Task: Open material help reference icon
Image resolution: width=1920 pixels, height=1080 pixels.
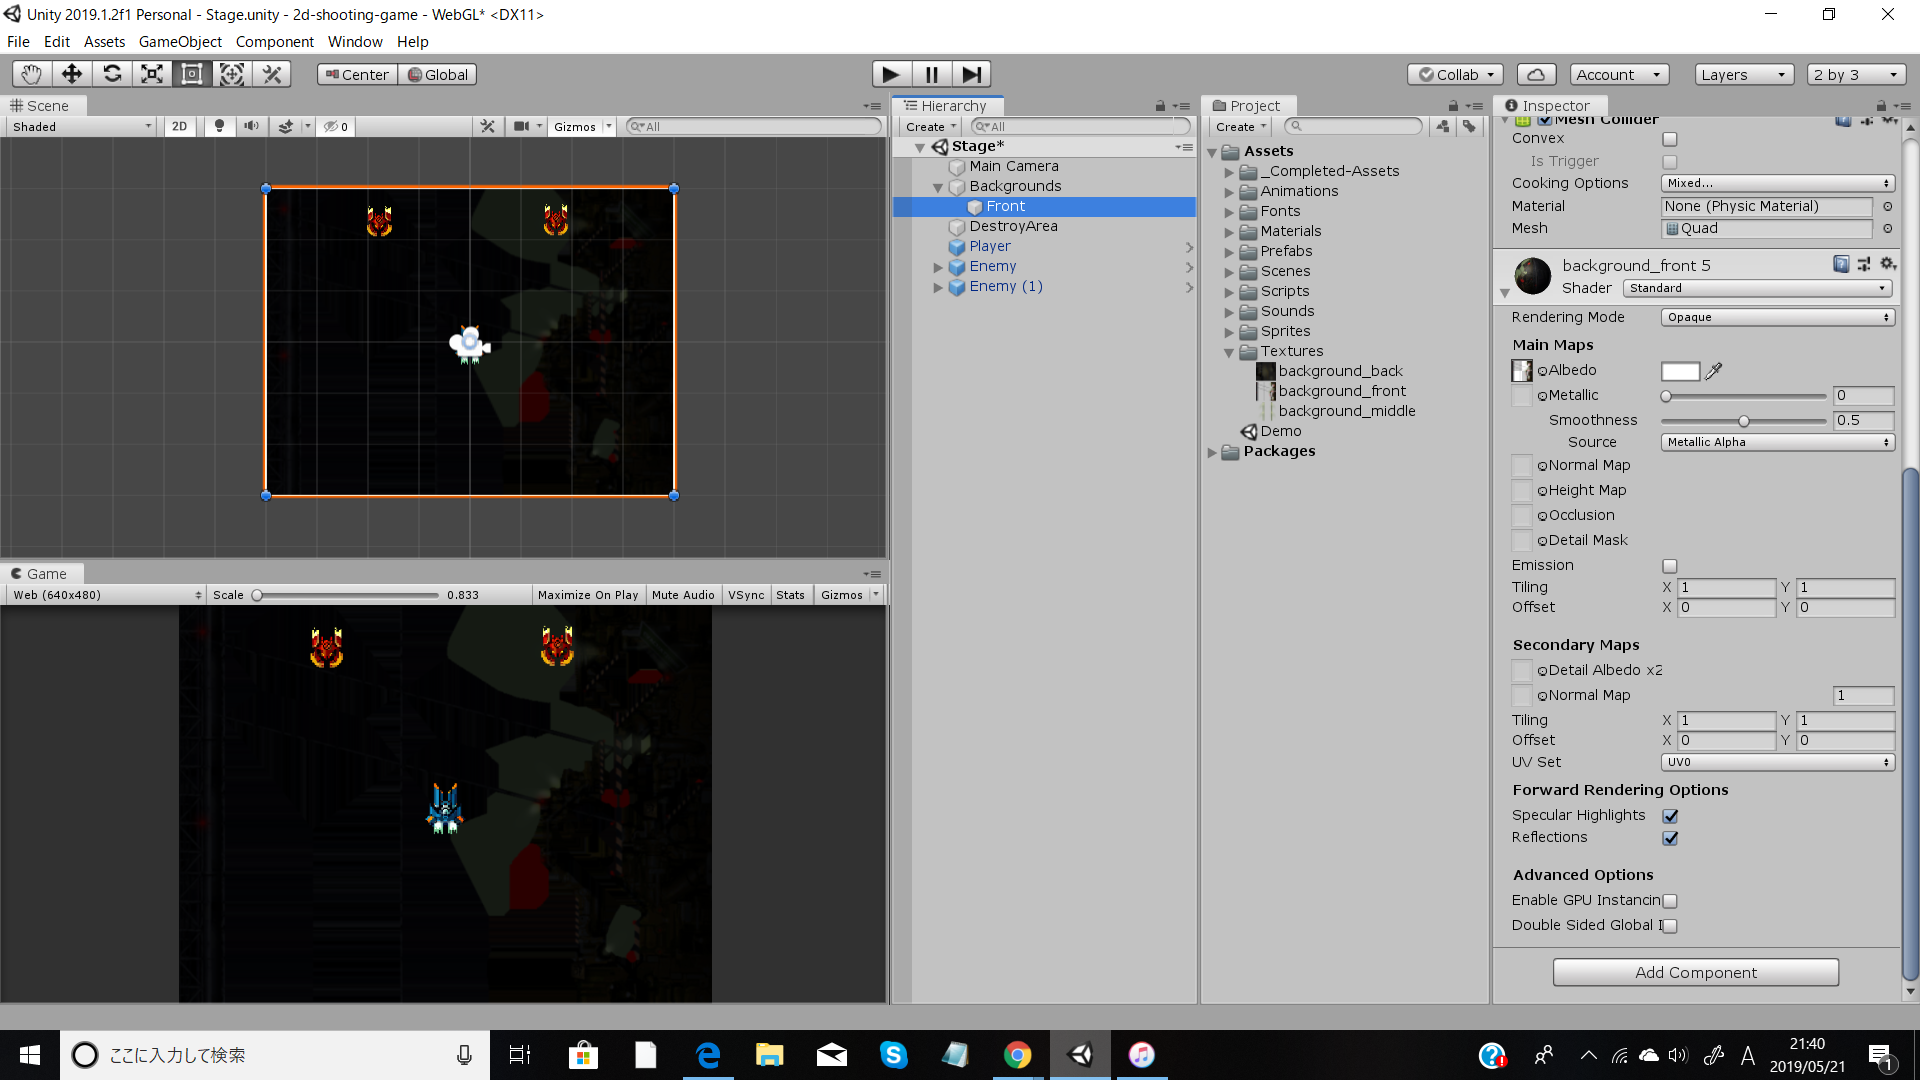Action: click(1841, 264)
